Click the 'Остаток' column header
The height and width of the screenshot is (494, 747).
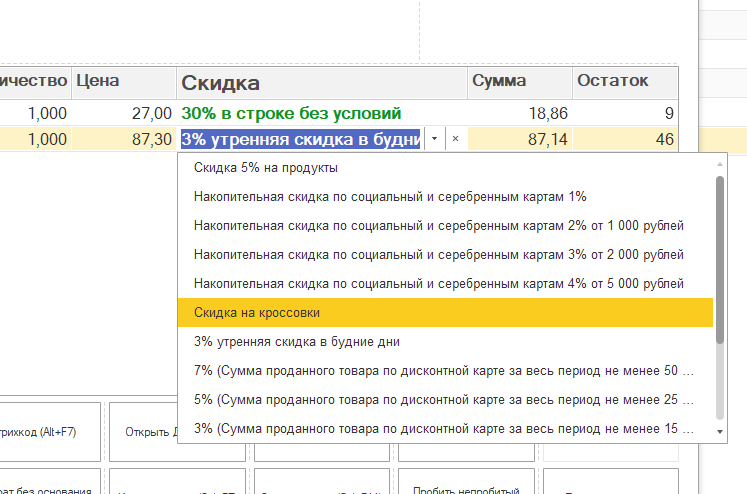[x=625, y=83]
